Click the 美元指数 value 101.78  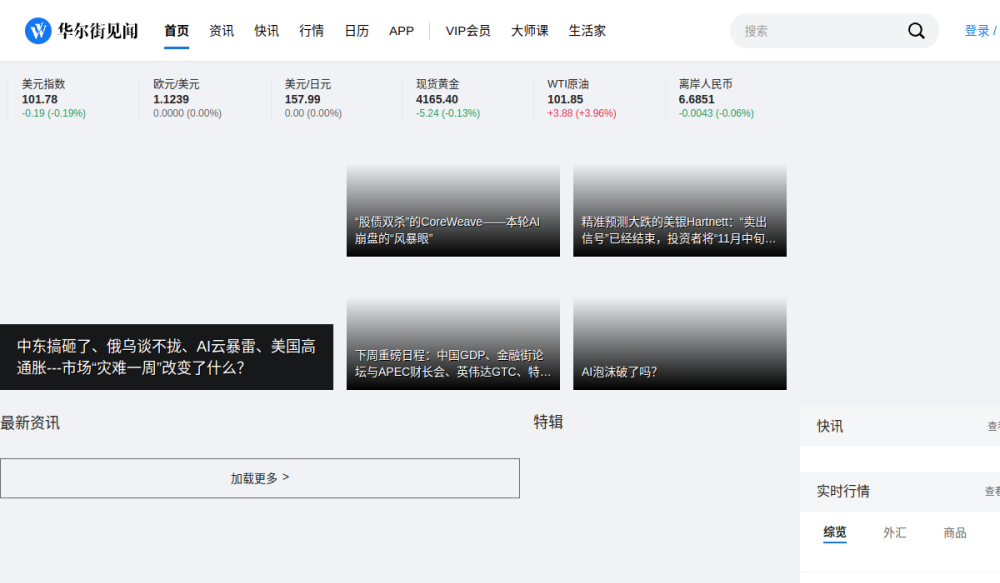coord(40,99)
